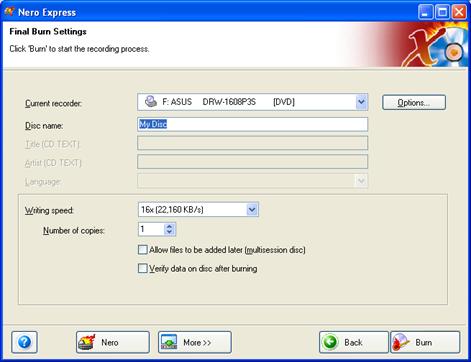This screenshot has height=362, width=471.
Task: Expand extra settings with More >>
Action: [x=195, y=342]
